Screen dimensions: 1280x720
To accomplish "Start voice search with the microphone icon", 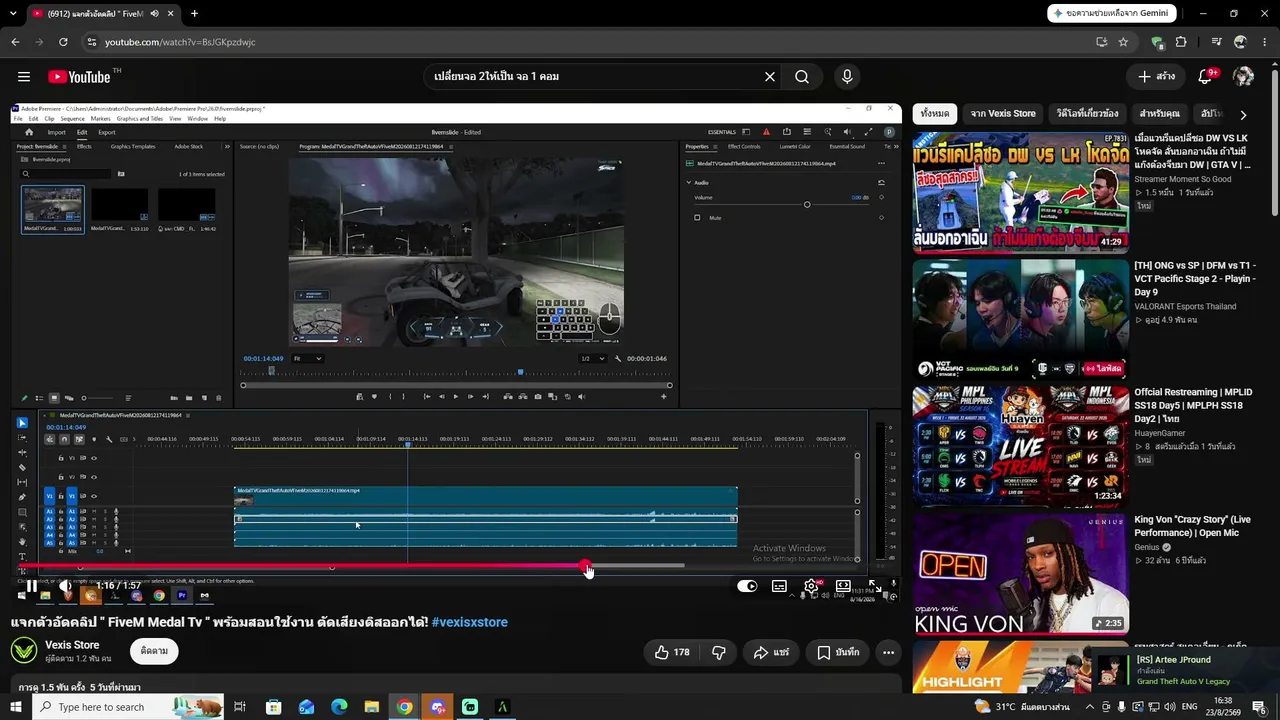I will point(847,77).
